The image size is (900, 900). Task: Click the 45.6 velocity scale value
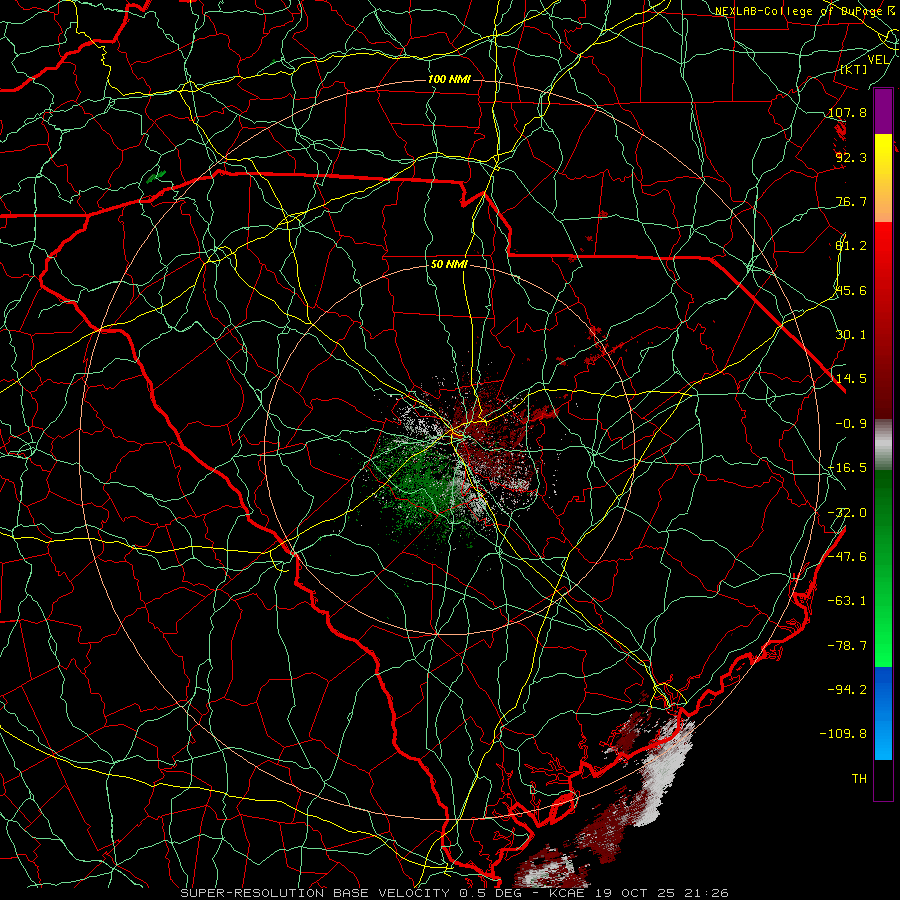point(851,290)
